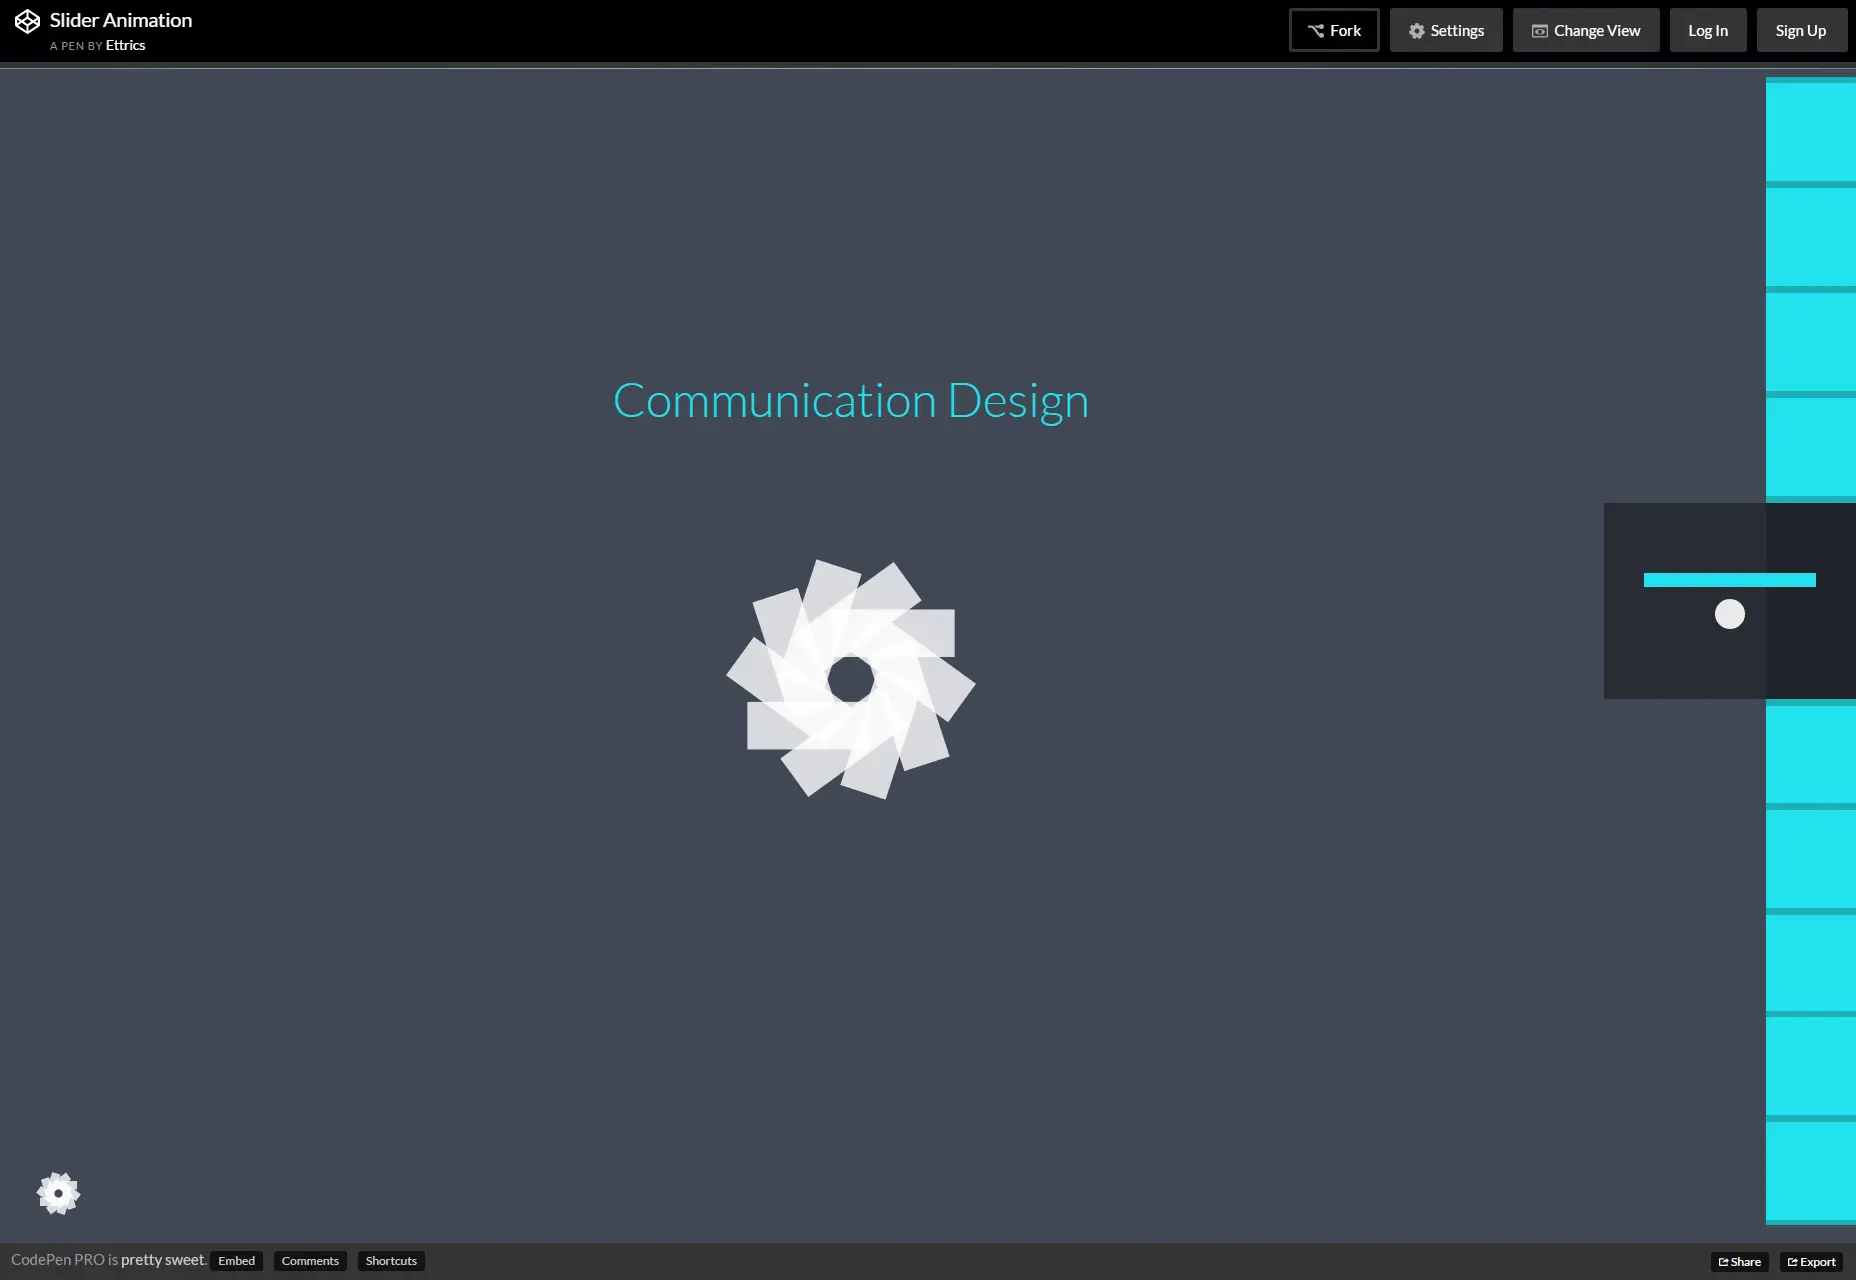The image size is (1856, 1280).
Task: Click the Export icon in the footer
Action: tap(1792, 1261)
